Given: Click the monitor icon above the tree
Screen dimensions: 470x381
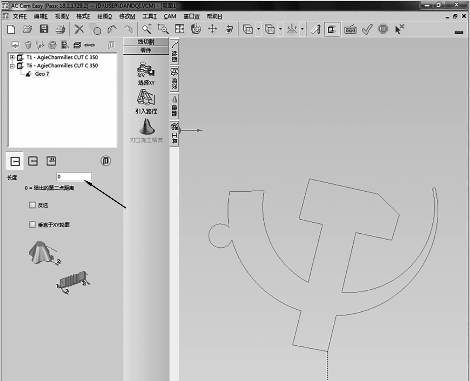Looking at the screenshot, I should (15, 45).
